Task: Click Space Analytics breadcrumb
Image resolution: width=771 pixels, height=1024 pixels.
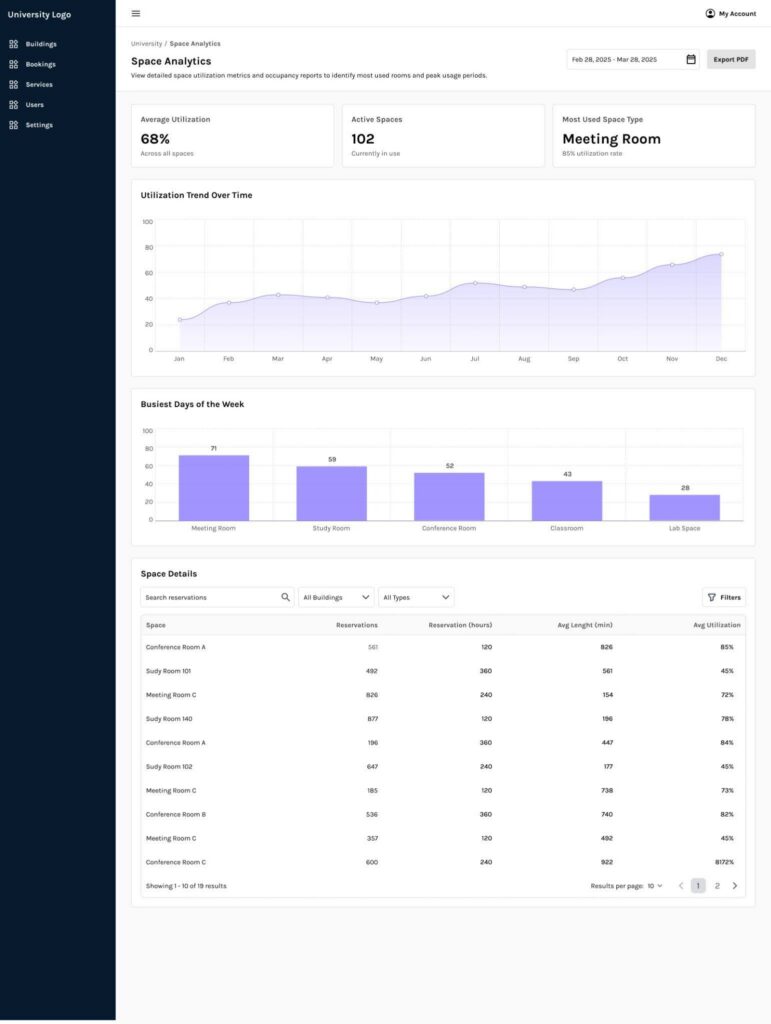Action: [195, 44]
